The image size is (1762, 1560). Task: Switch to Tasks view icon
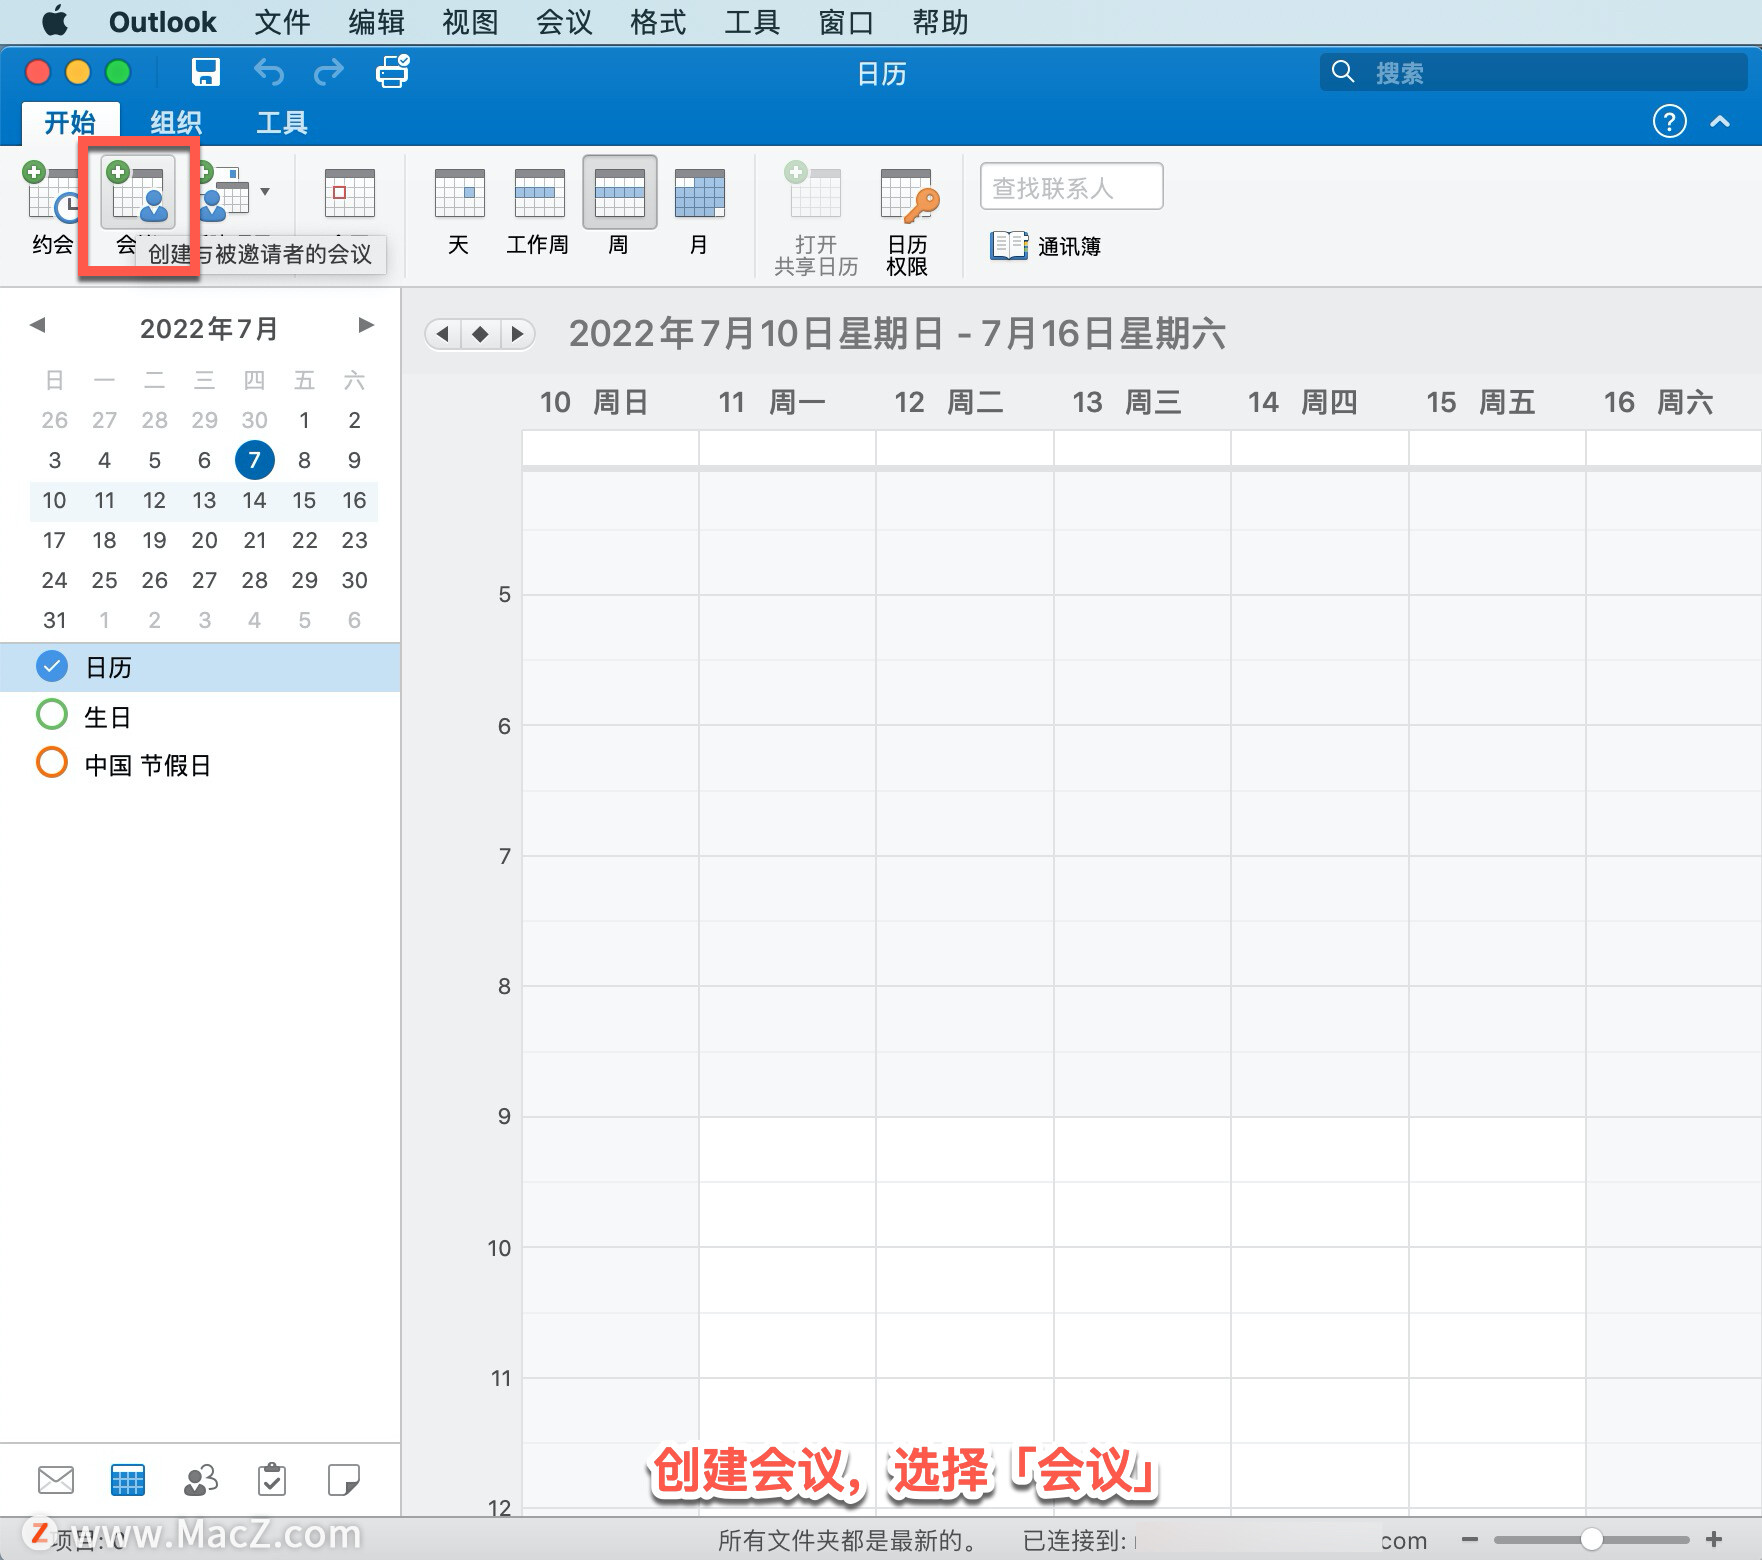(272, 1479)
